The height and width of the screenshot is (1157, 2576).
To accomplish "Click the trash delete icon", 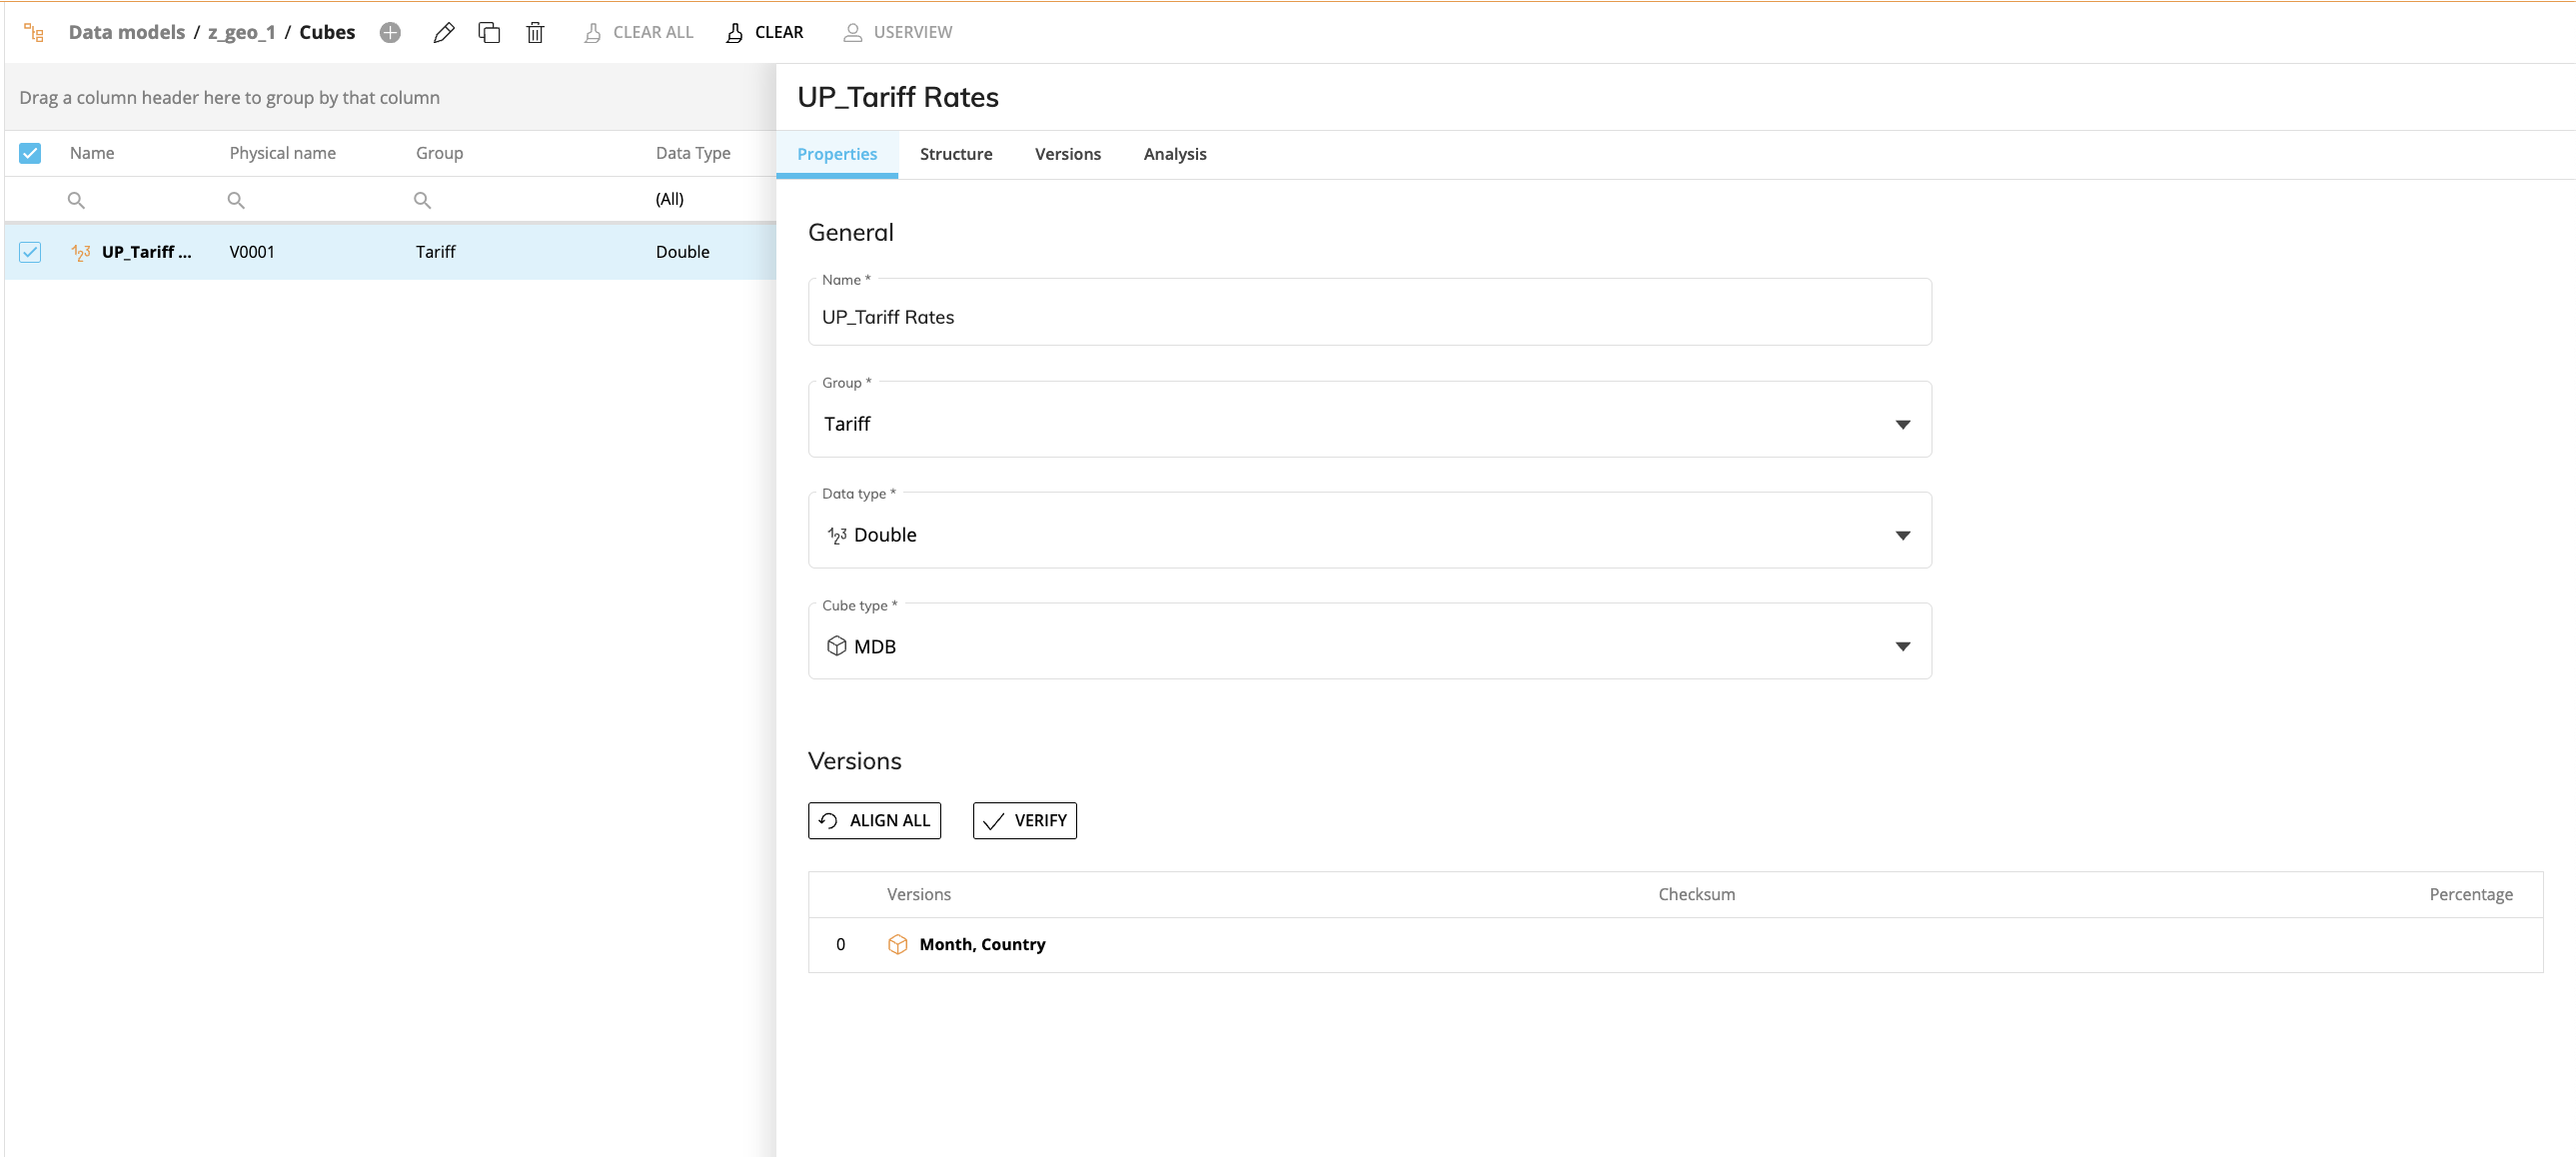I will tap(535, 32).
